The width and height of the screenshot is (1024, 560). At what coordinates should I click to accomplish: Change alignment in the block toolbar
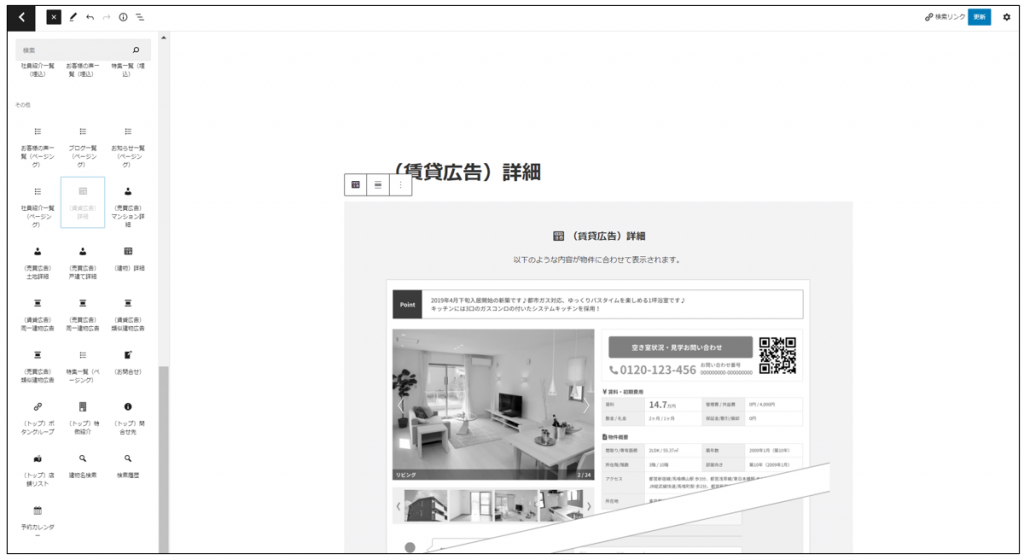pyautogui.click(x=378, y=185)
